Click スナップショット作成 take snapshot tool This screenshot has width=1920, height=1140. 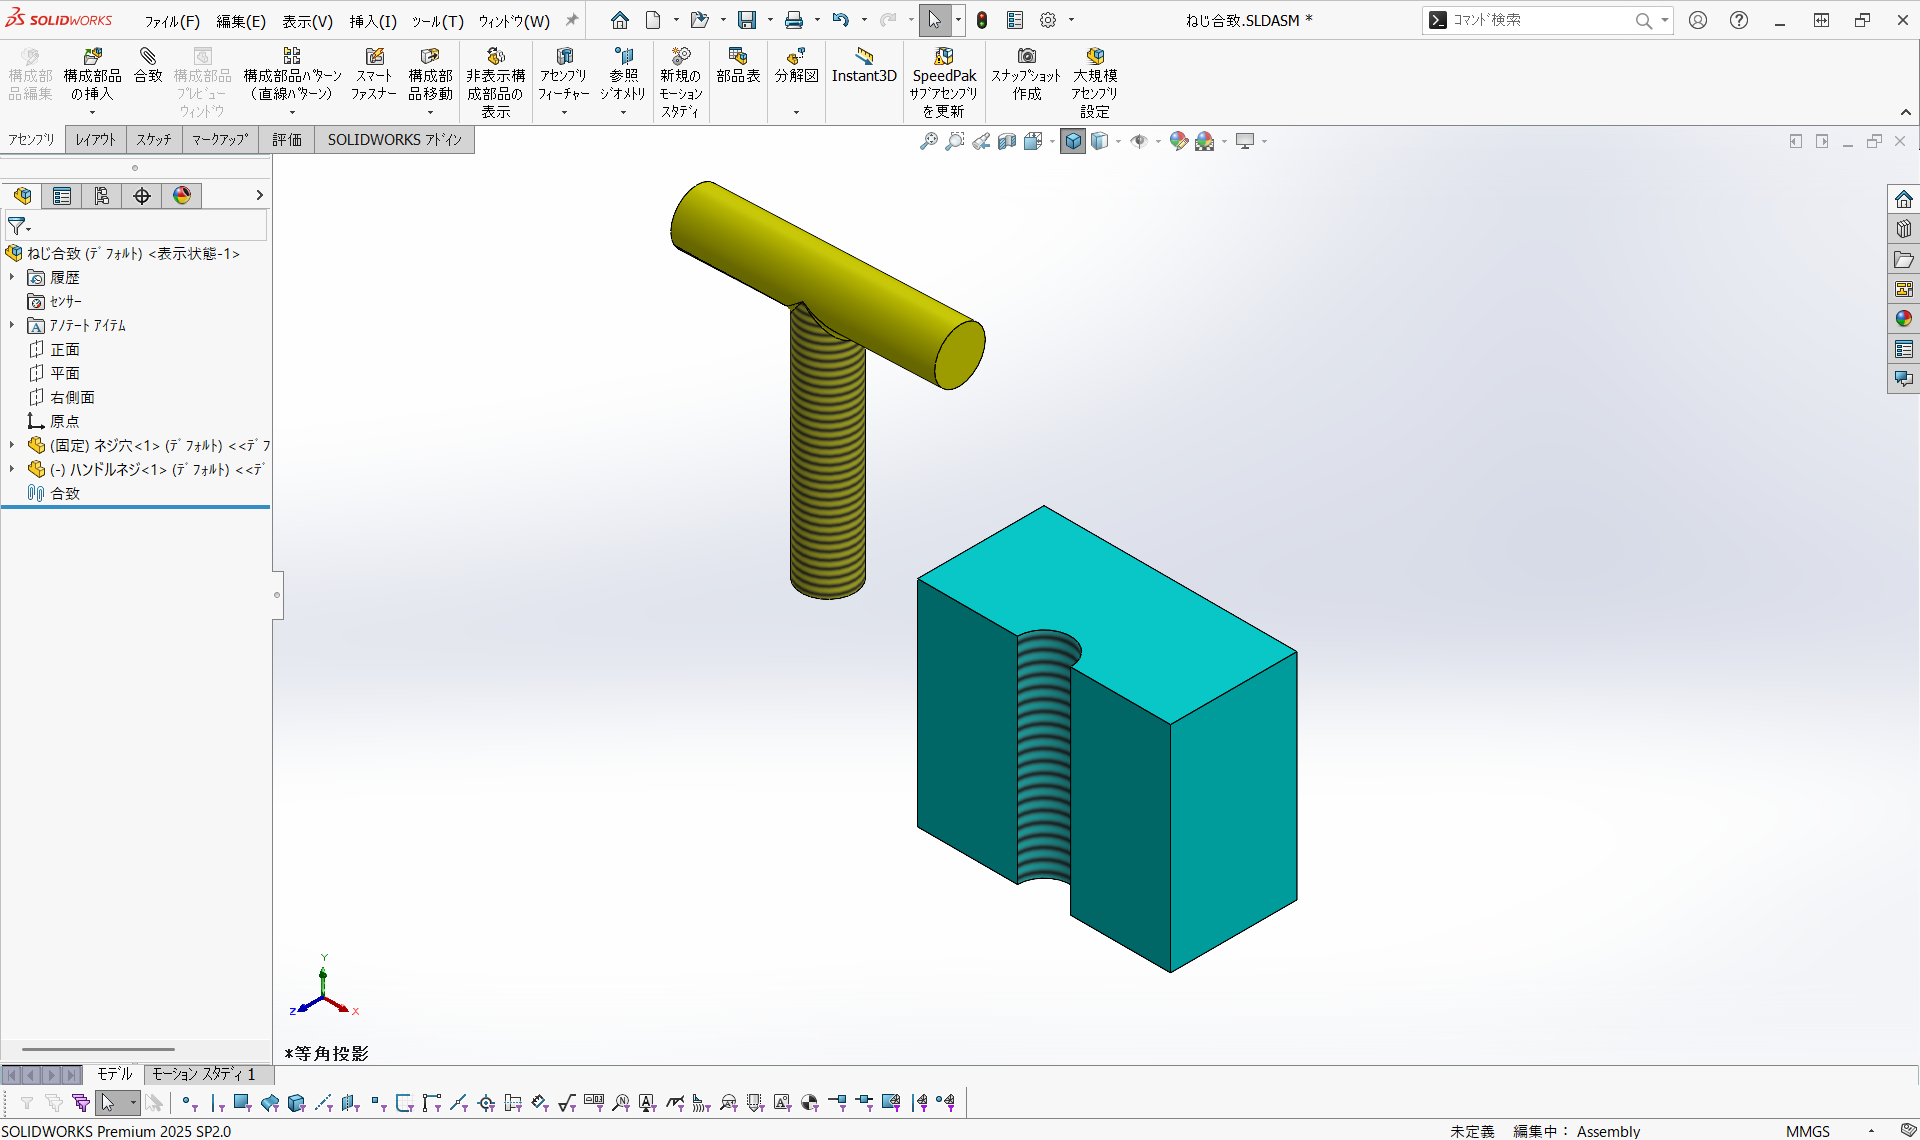click(x=1026, y=74)
